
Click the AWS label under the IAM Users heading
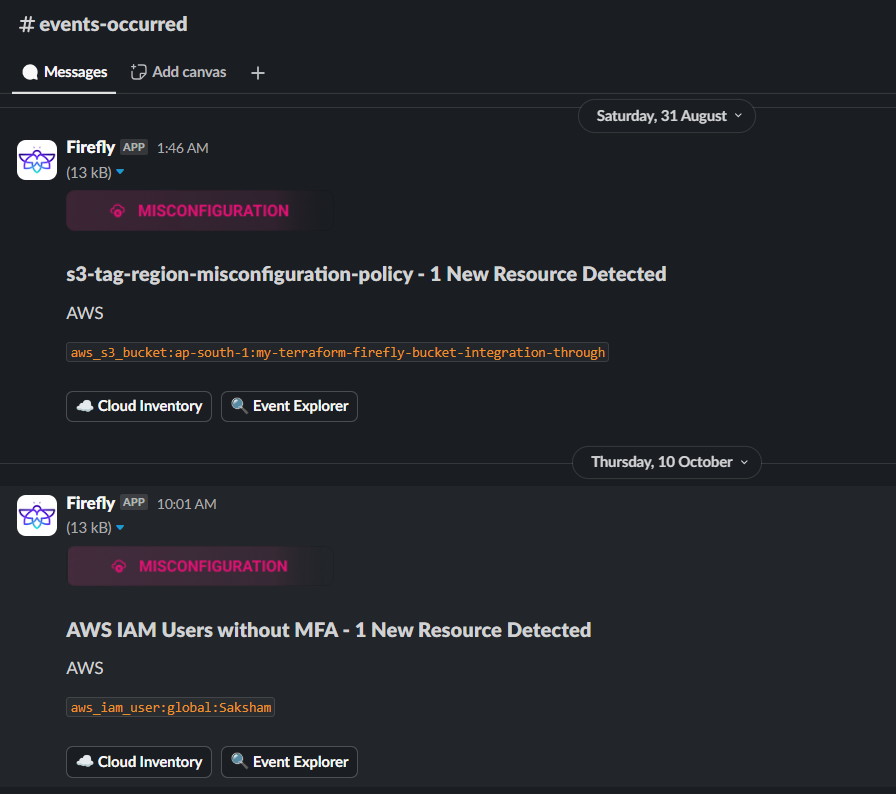[85, 668]
